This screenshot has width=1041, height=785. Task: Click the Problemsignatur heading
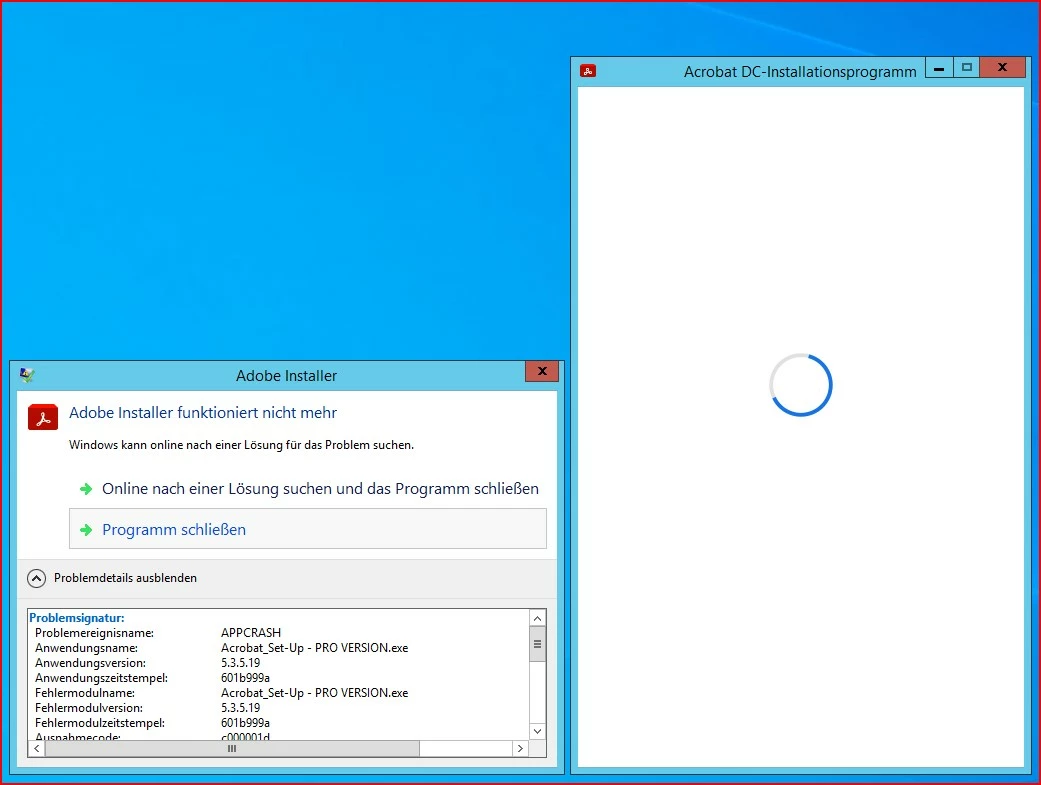77,618
